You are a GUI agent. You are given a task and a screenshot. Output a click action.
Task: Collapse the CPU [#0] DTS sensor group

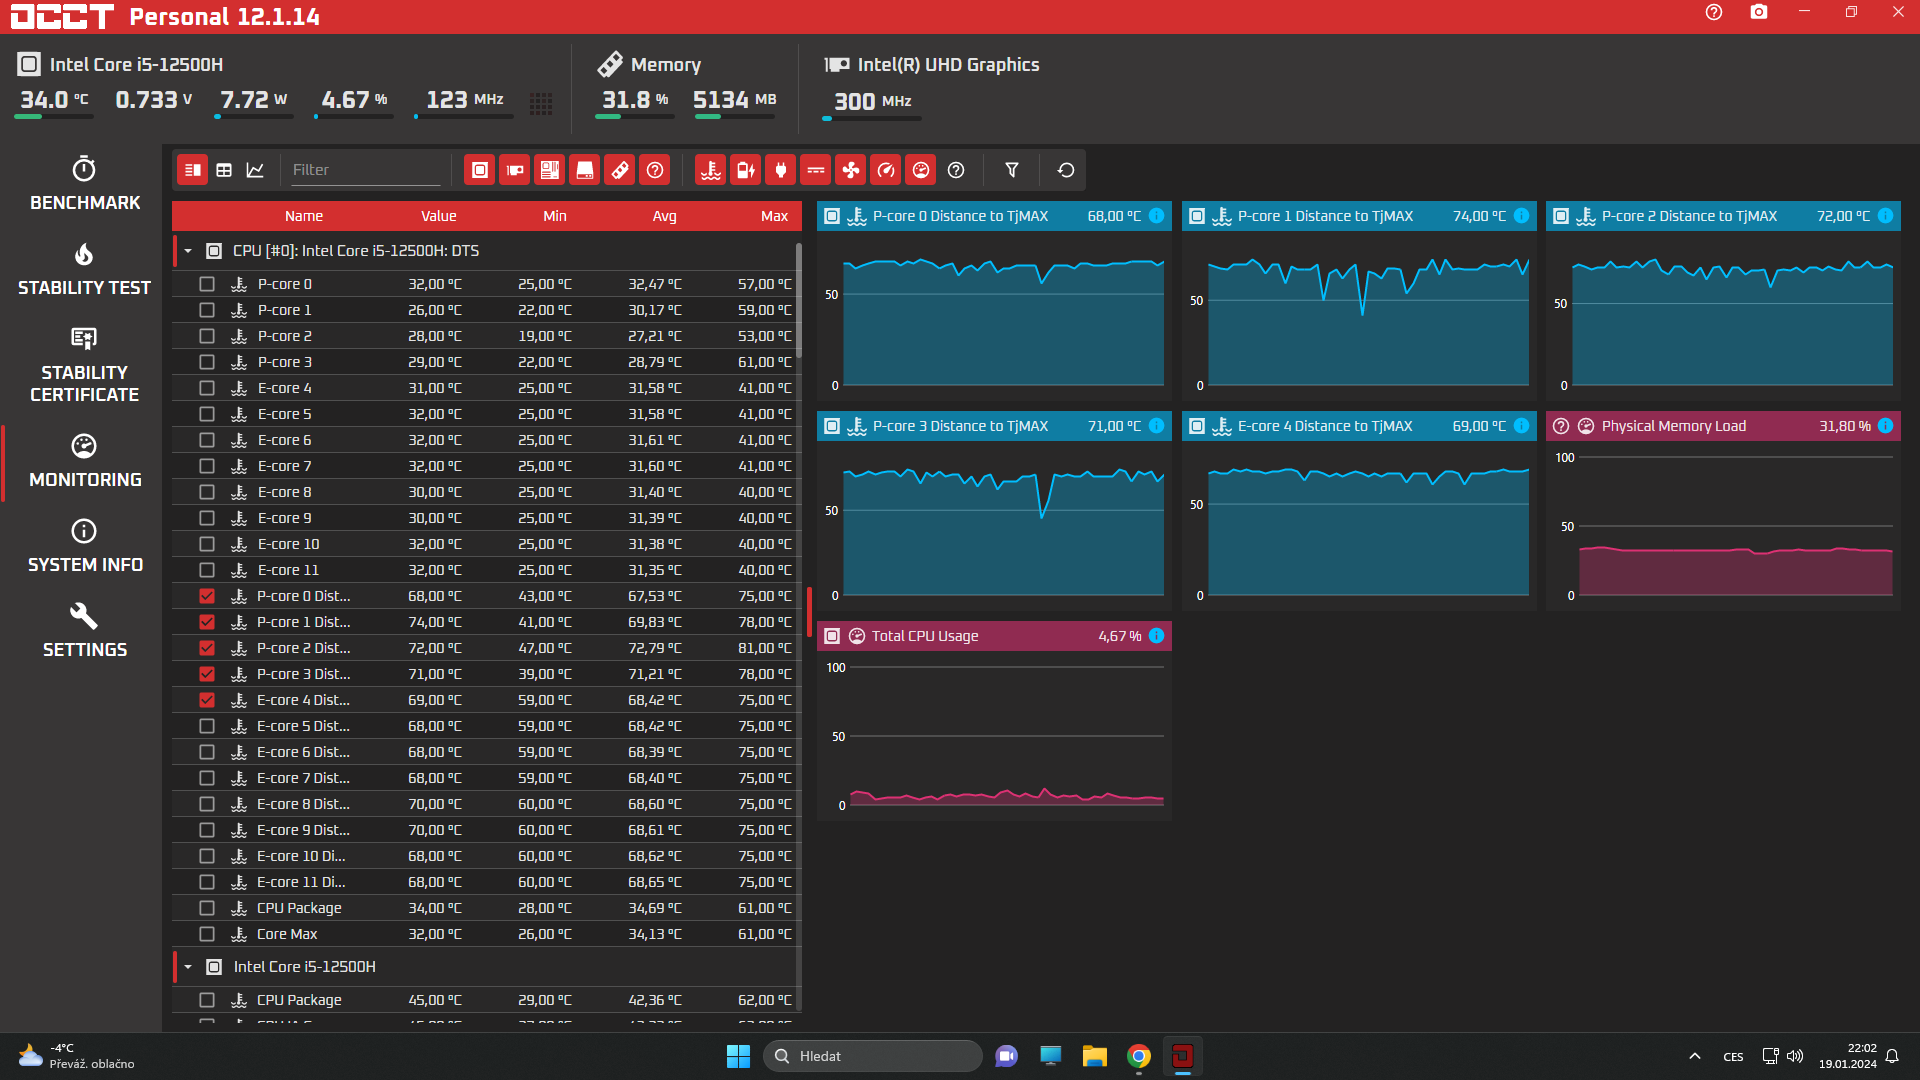coord(188,251)
